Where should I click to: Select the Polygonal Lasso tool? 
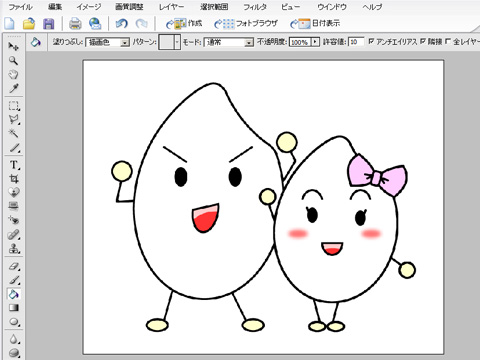(x=14, y=119)
